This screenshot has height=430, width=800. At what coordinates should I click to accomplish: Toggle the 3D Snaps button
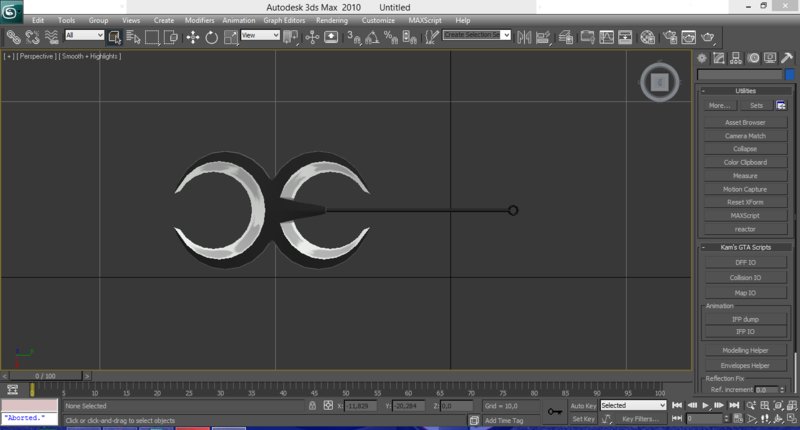point(354,37)
